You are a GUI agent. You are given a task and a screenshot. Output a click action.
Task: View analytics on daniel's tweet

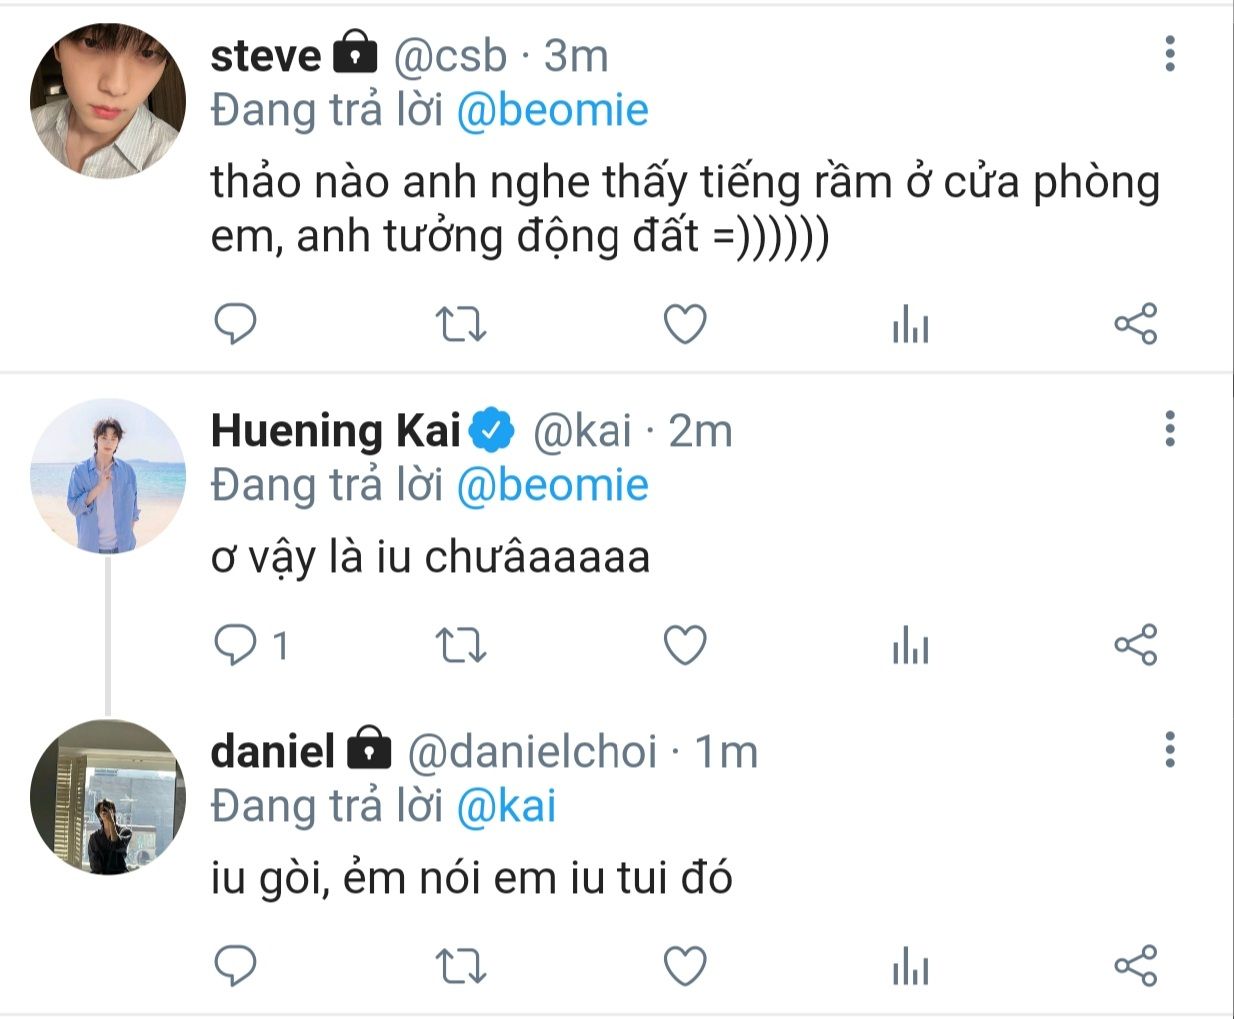click(910, 967)
